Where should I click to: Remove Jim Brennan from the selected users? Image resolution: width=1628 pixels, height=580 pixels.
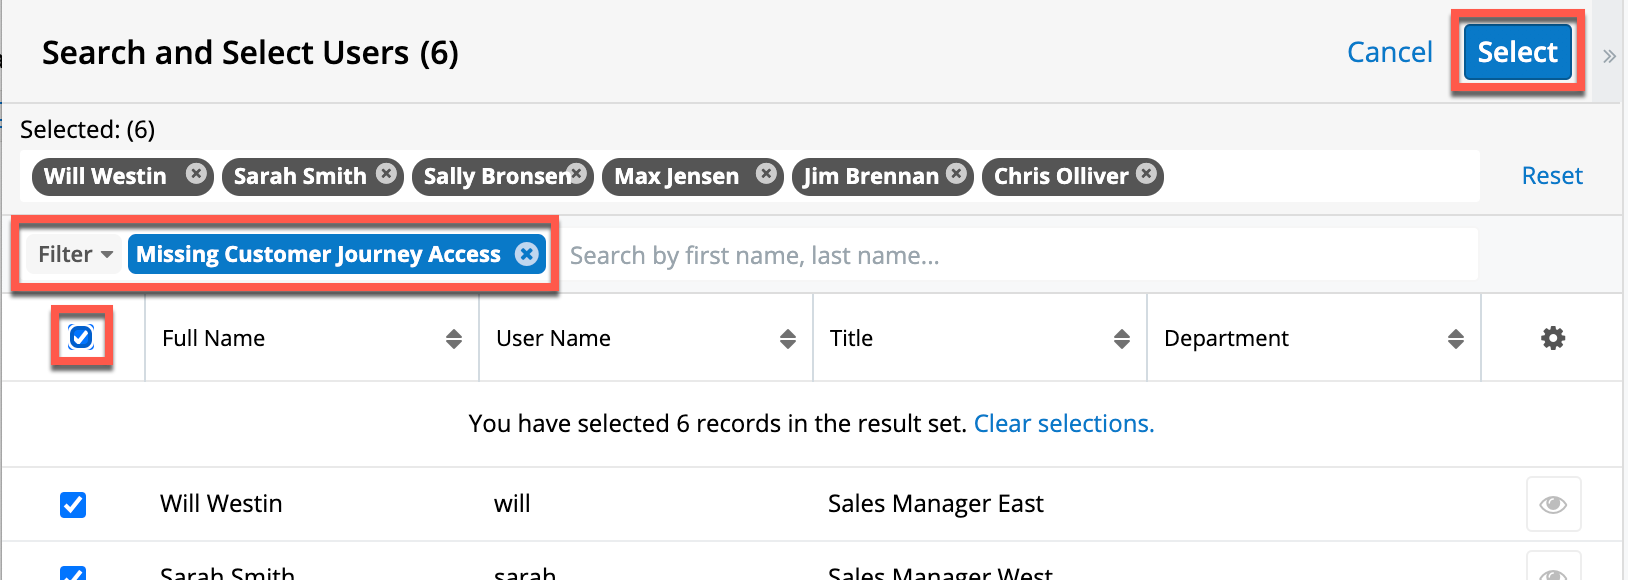point(956,175)
